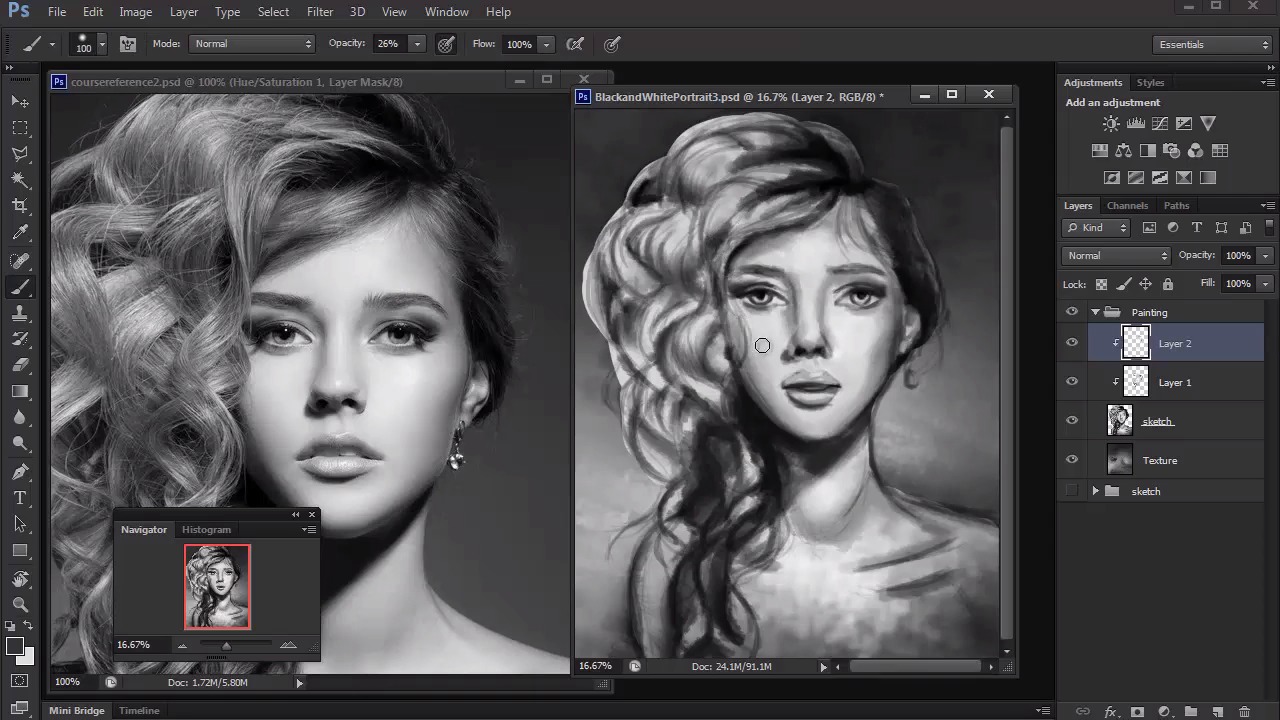Hide the Texture layer

1072,460
